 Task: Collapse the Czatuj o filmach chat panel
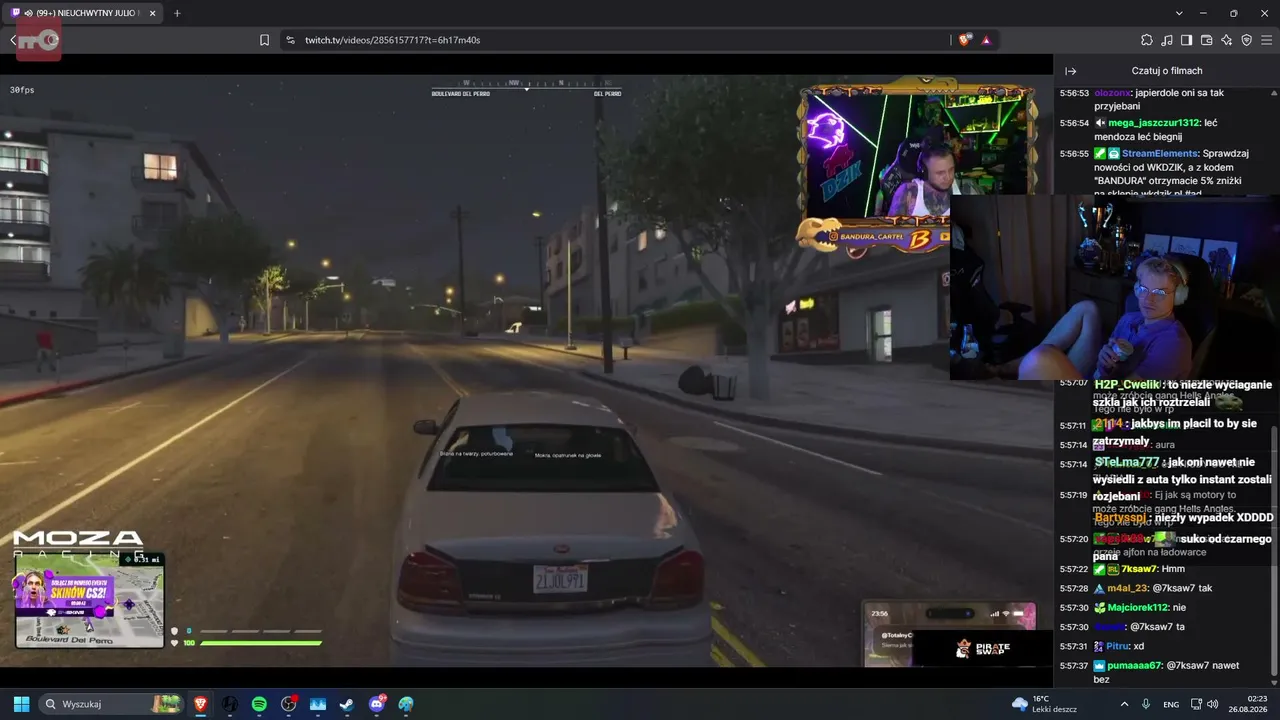tap(1070, 71)
